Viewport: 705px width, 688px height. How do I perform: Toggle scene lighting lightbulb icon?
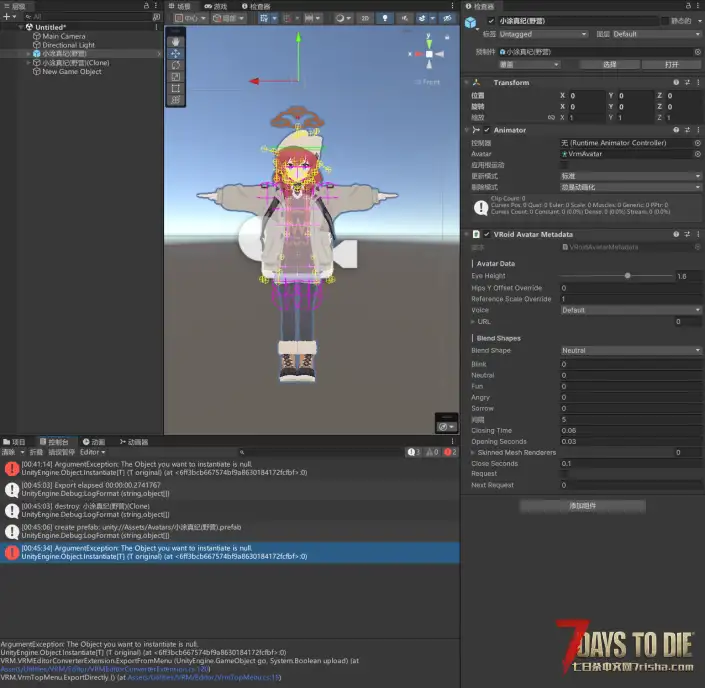[x=384, y=18]
